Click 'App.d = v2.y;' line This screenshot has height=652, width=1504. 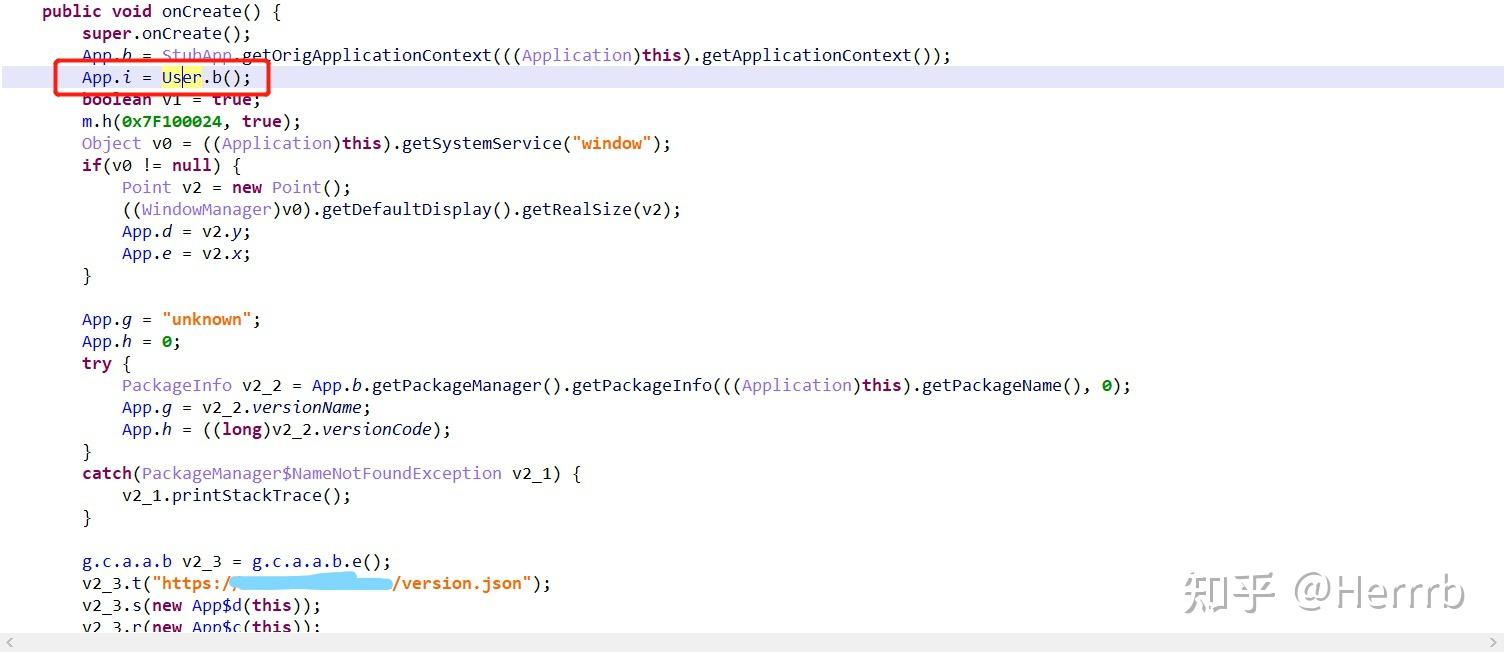[x=186, y=232]
